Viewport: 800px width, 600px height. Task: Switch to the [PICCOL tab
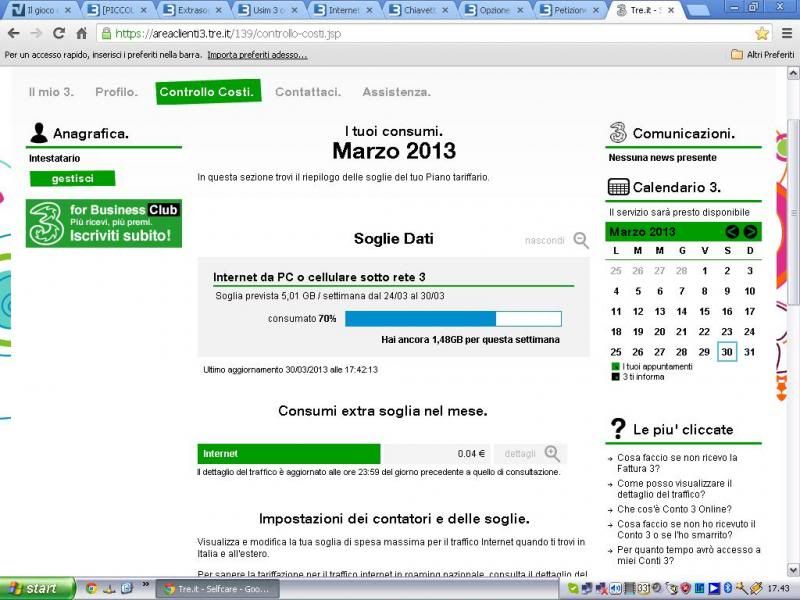[116, 10]
